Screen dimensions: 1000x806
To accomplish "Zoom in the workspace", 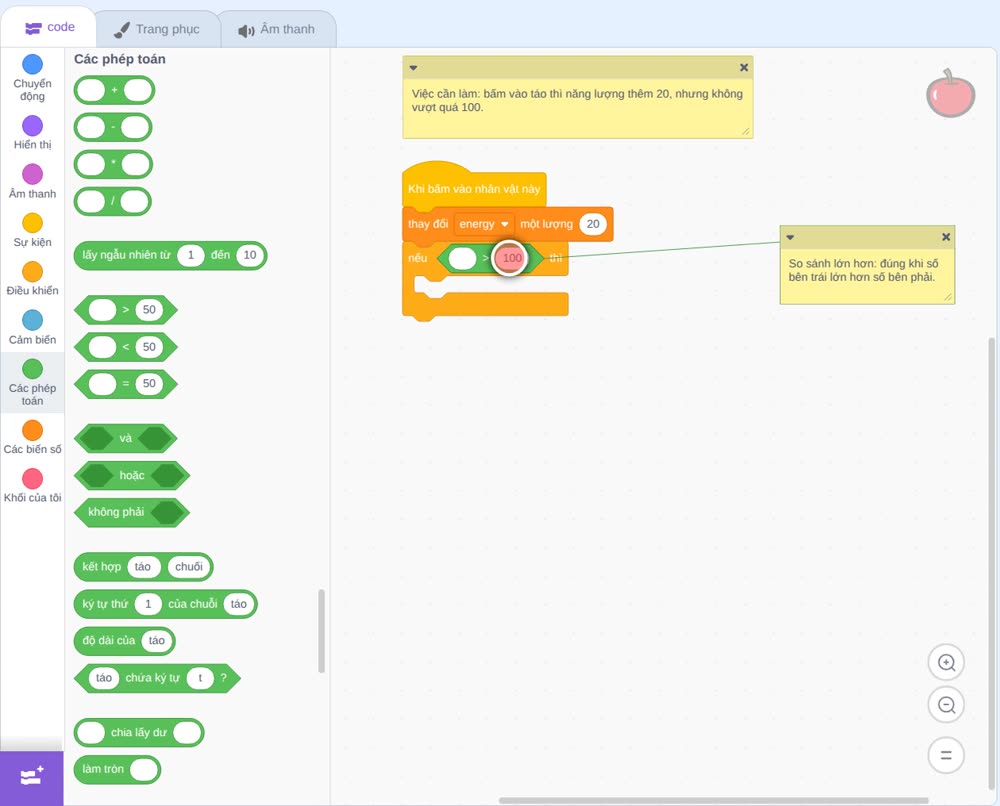I will coord(946,663).
